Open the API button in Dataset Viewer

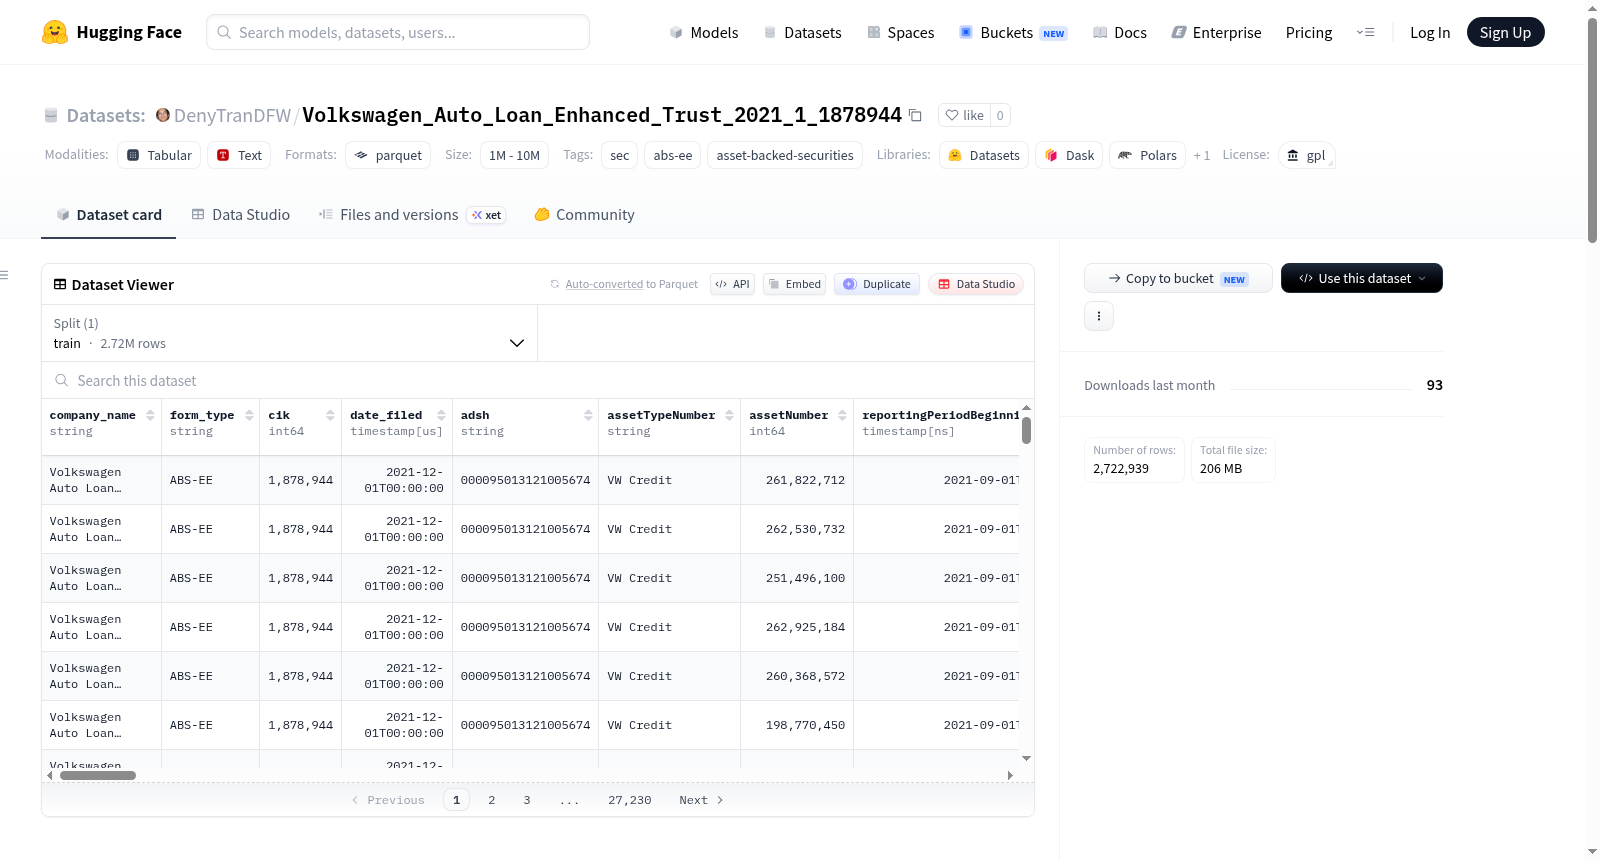coord(732,284)
